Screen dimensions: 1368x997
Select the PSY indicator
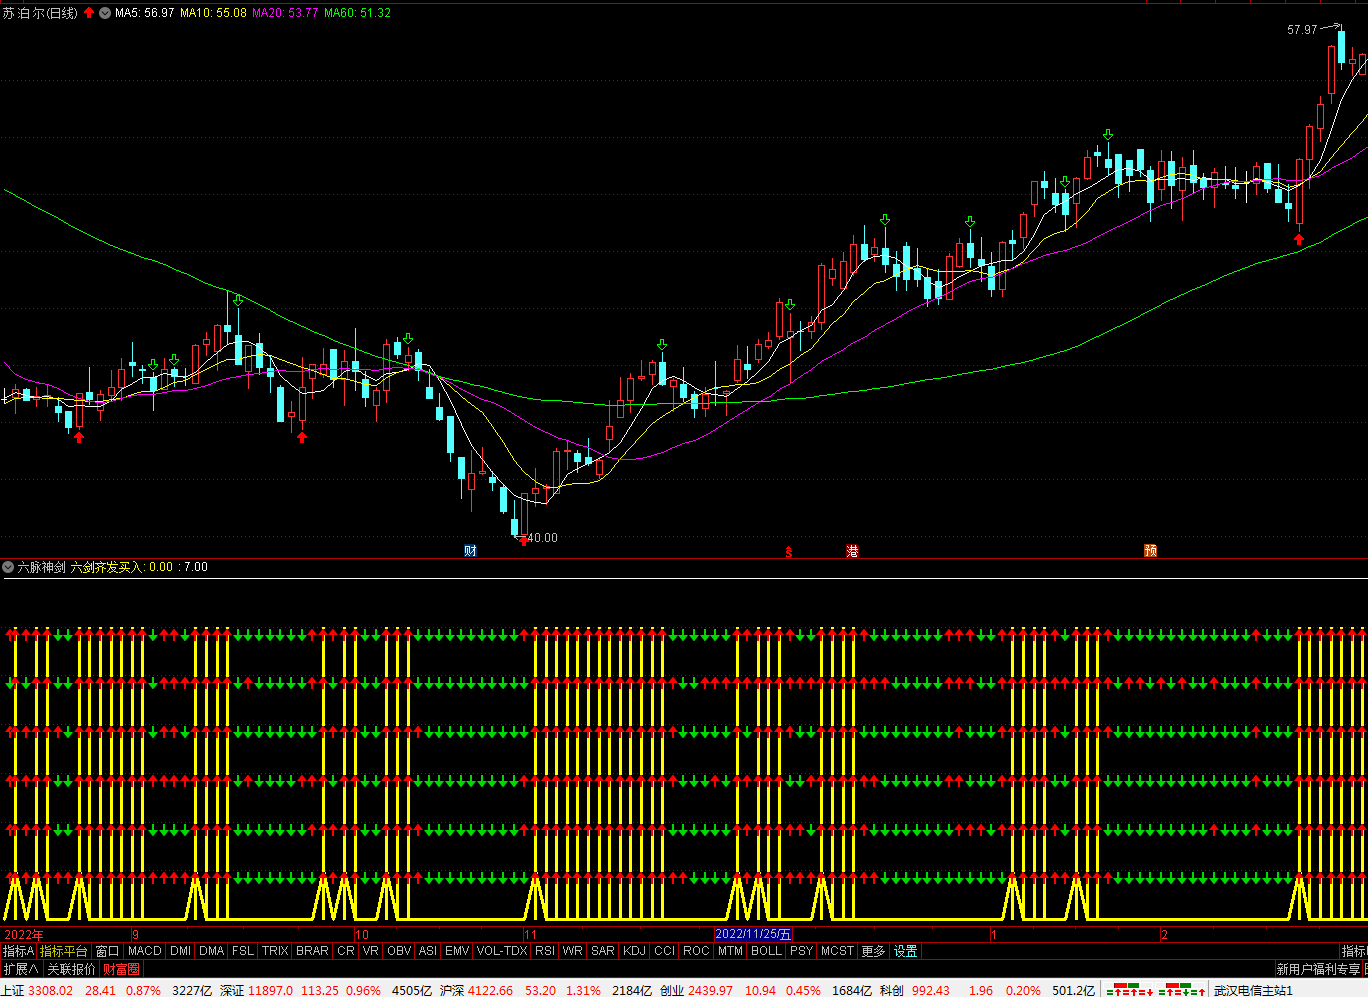(801, 951)
